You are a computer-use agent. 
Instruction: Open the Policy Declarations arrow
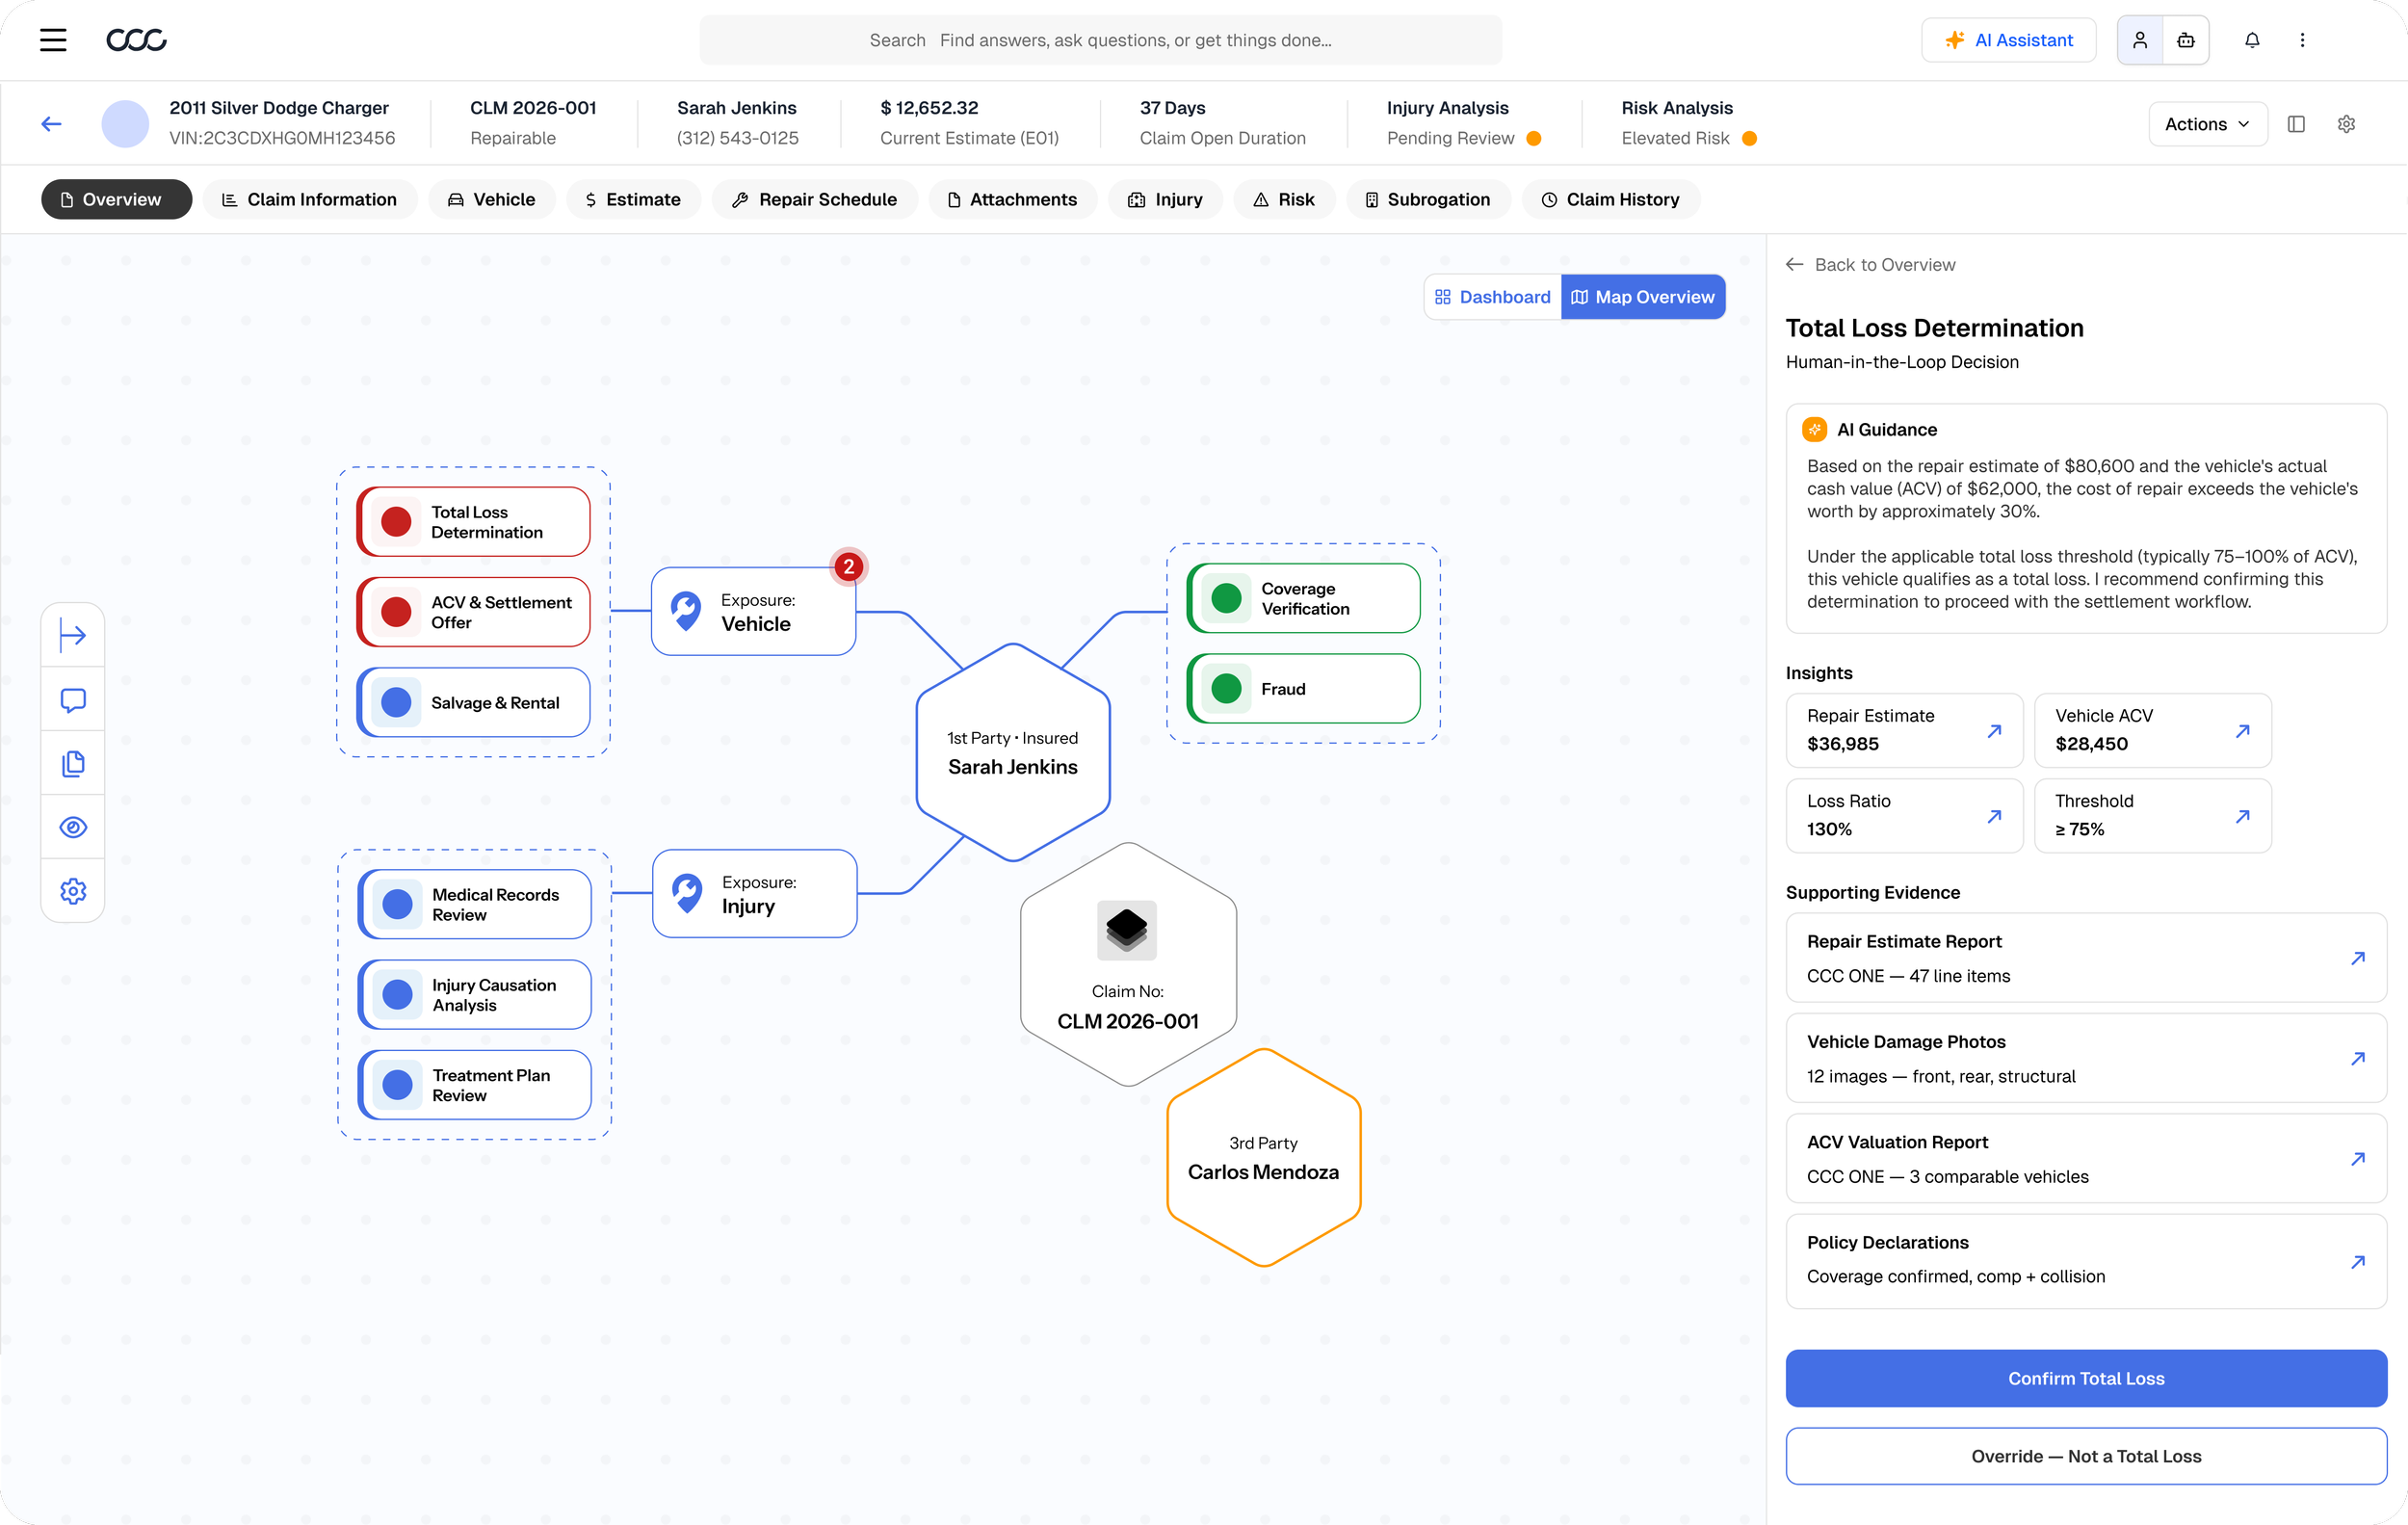2358,1262
